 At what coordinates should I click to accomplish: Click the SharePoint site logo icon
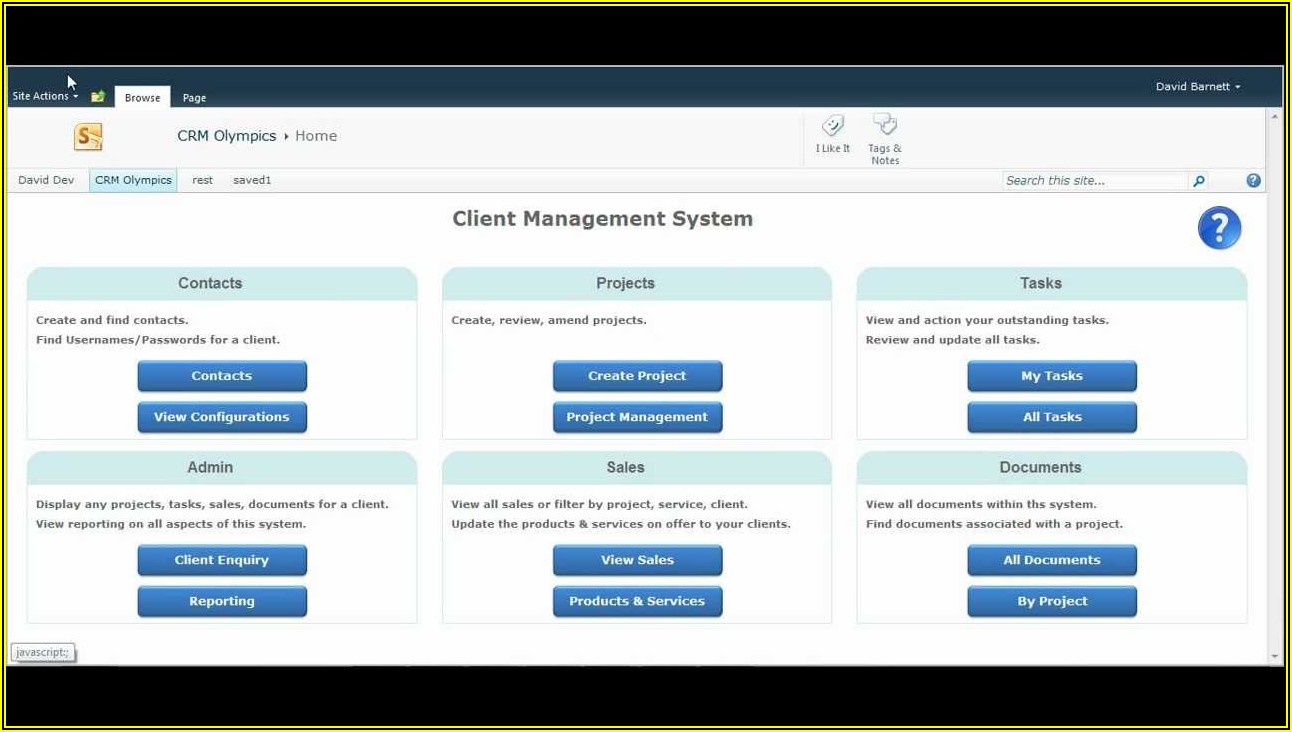pyautogui.click(x=88, y=137)
